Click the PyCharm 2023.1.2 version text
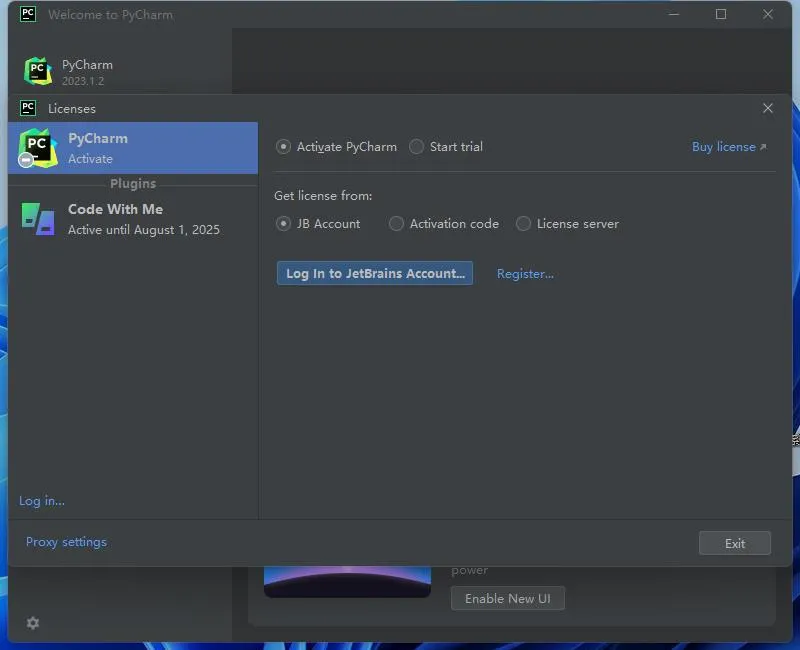The height and width of the screenshot is (650, 800). (x=83, y=81)
